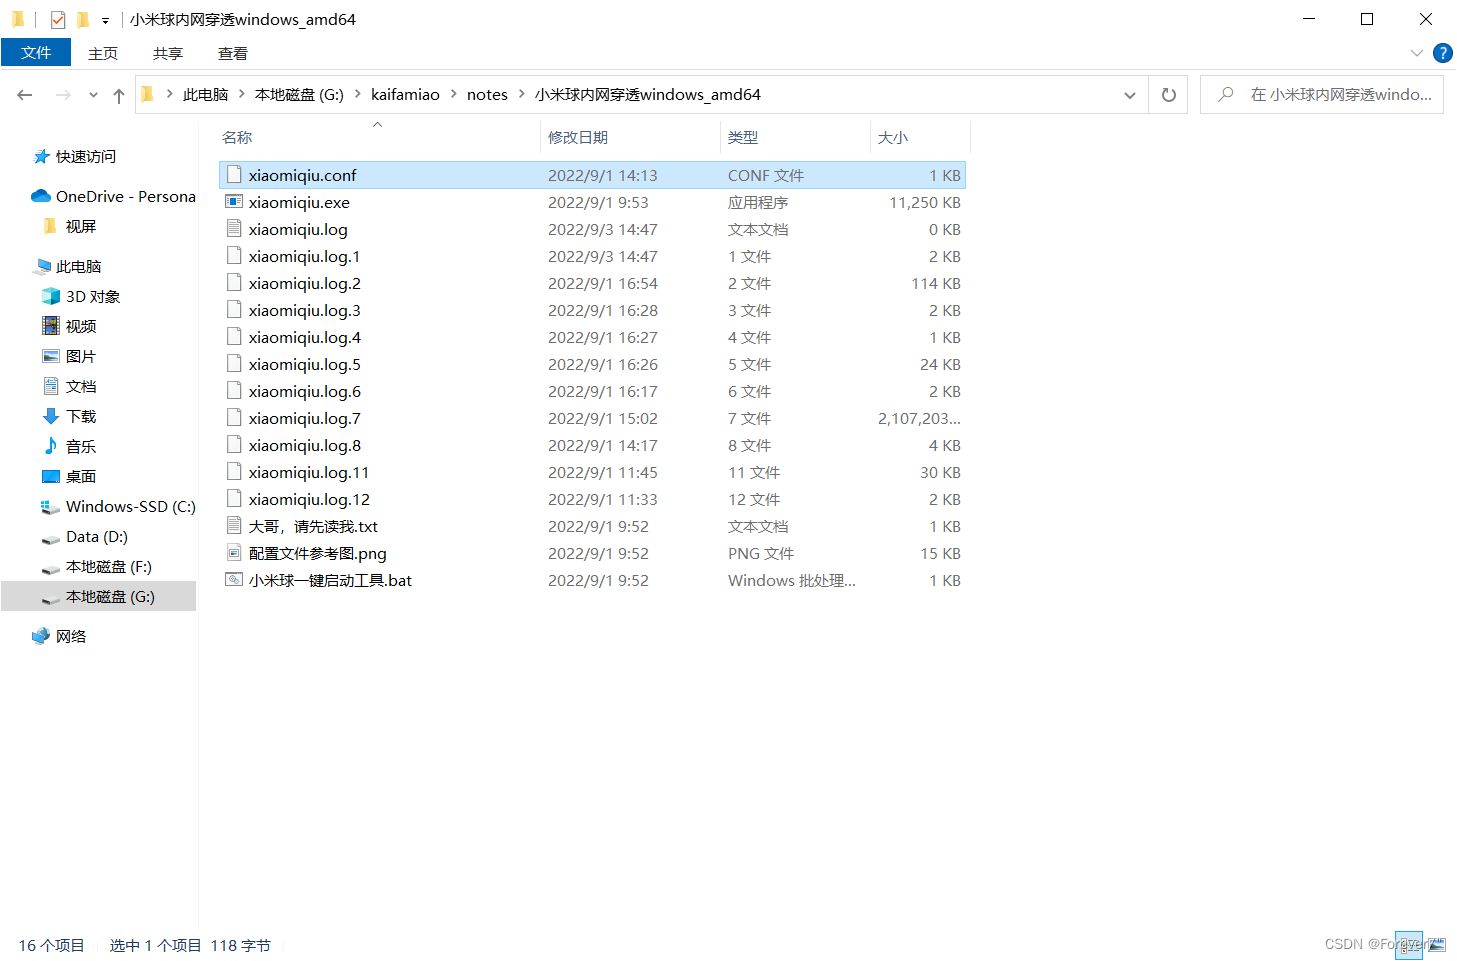
Task: Open Data (D:) drive icon
Action: pos(51,538)
